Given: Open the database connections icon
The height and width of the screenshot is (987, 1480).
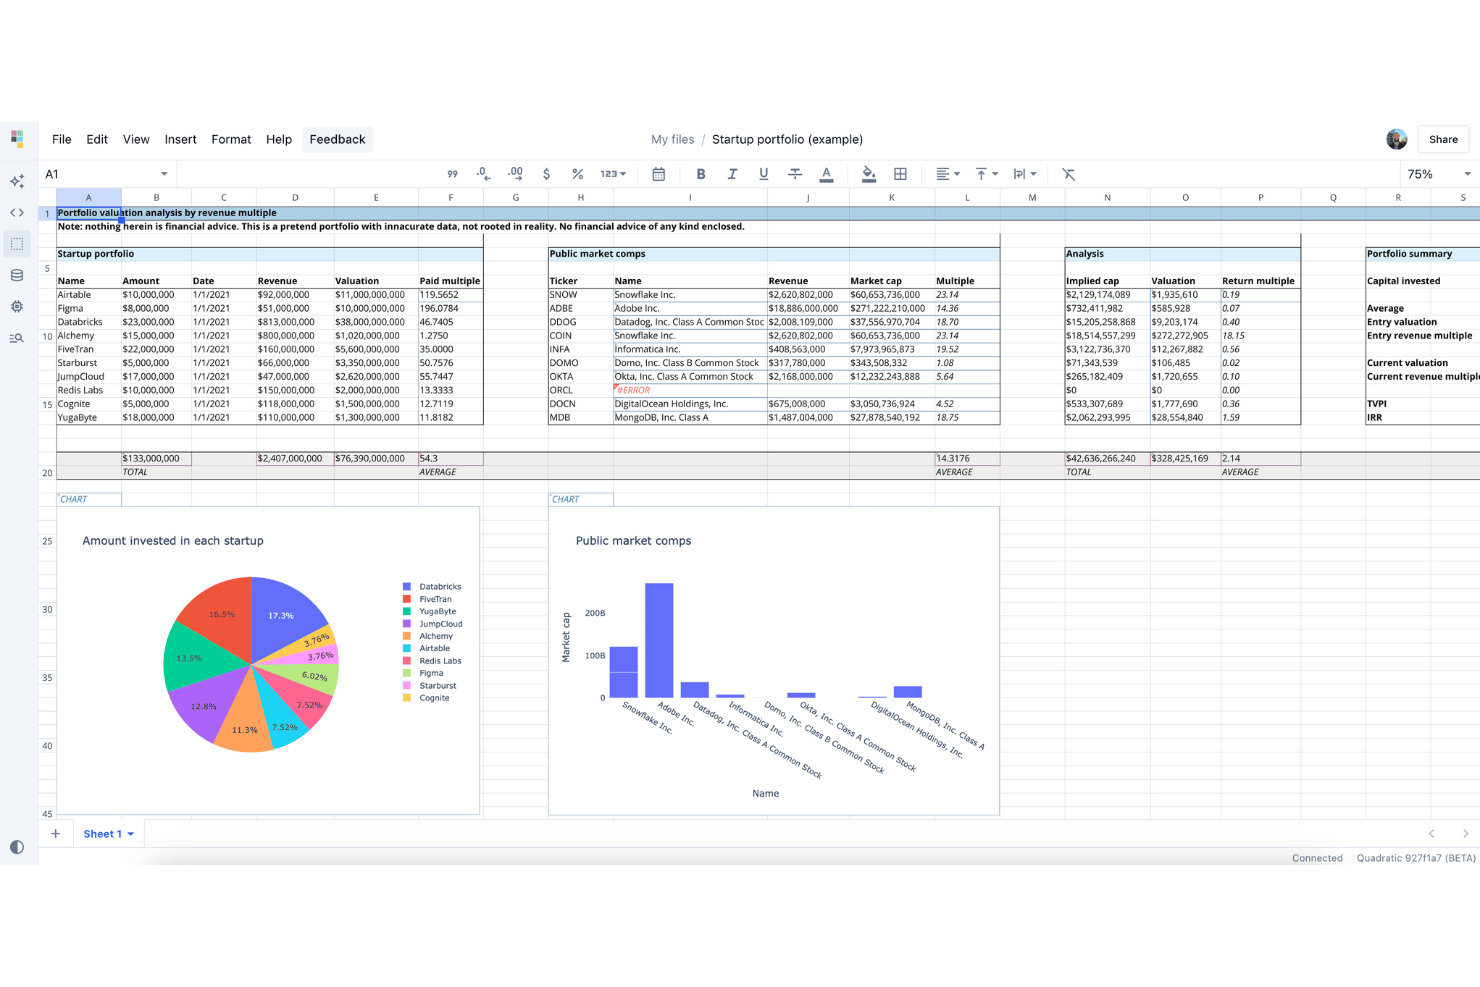Looking at the screenshot, I should [17, 275].
